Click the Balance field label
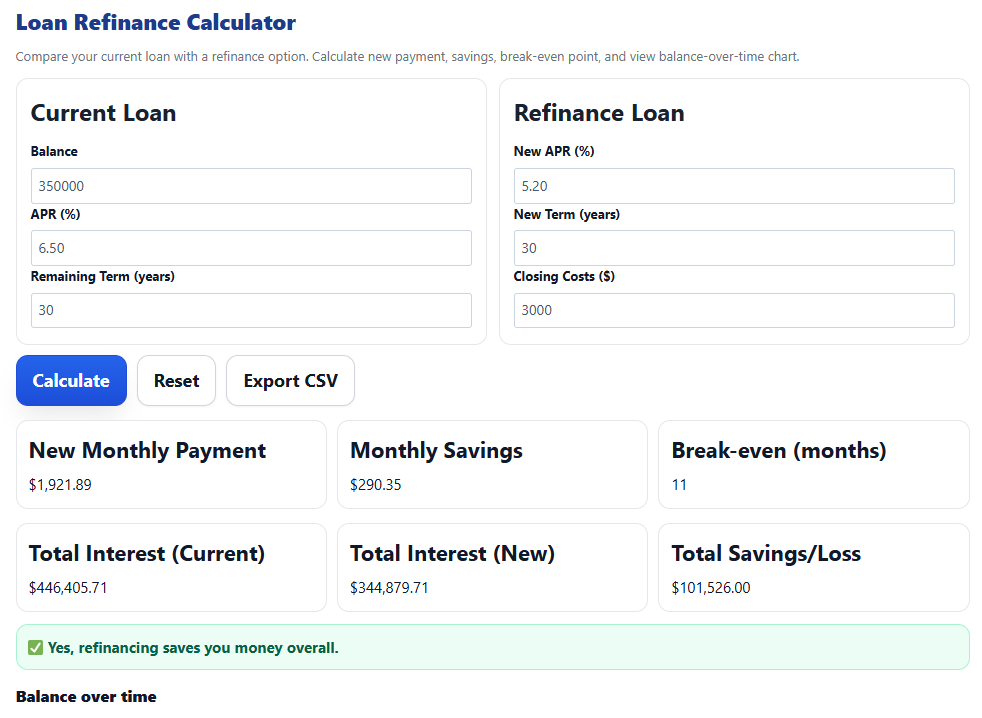The width and height of the screenshot is (982, 718). tap(54, 151)
